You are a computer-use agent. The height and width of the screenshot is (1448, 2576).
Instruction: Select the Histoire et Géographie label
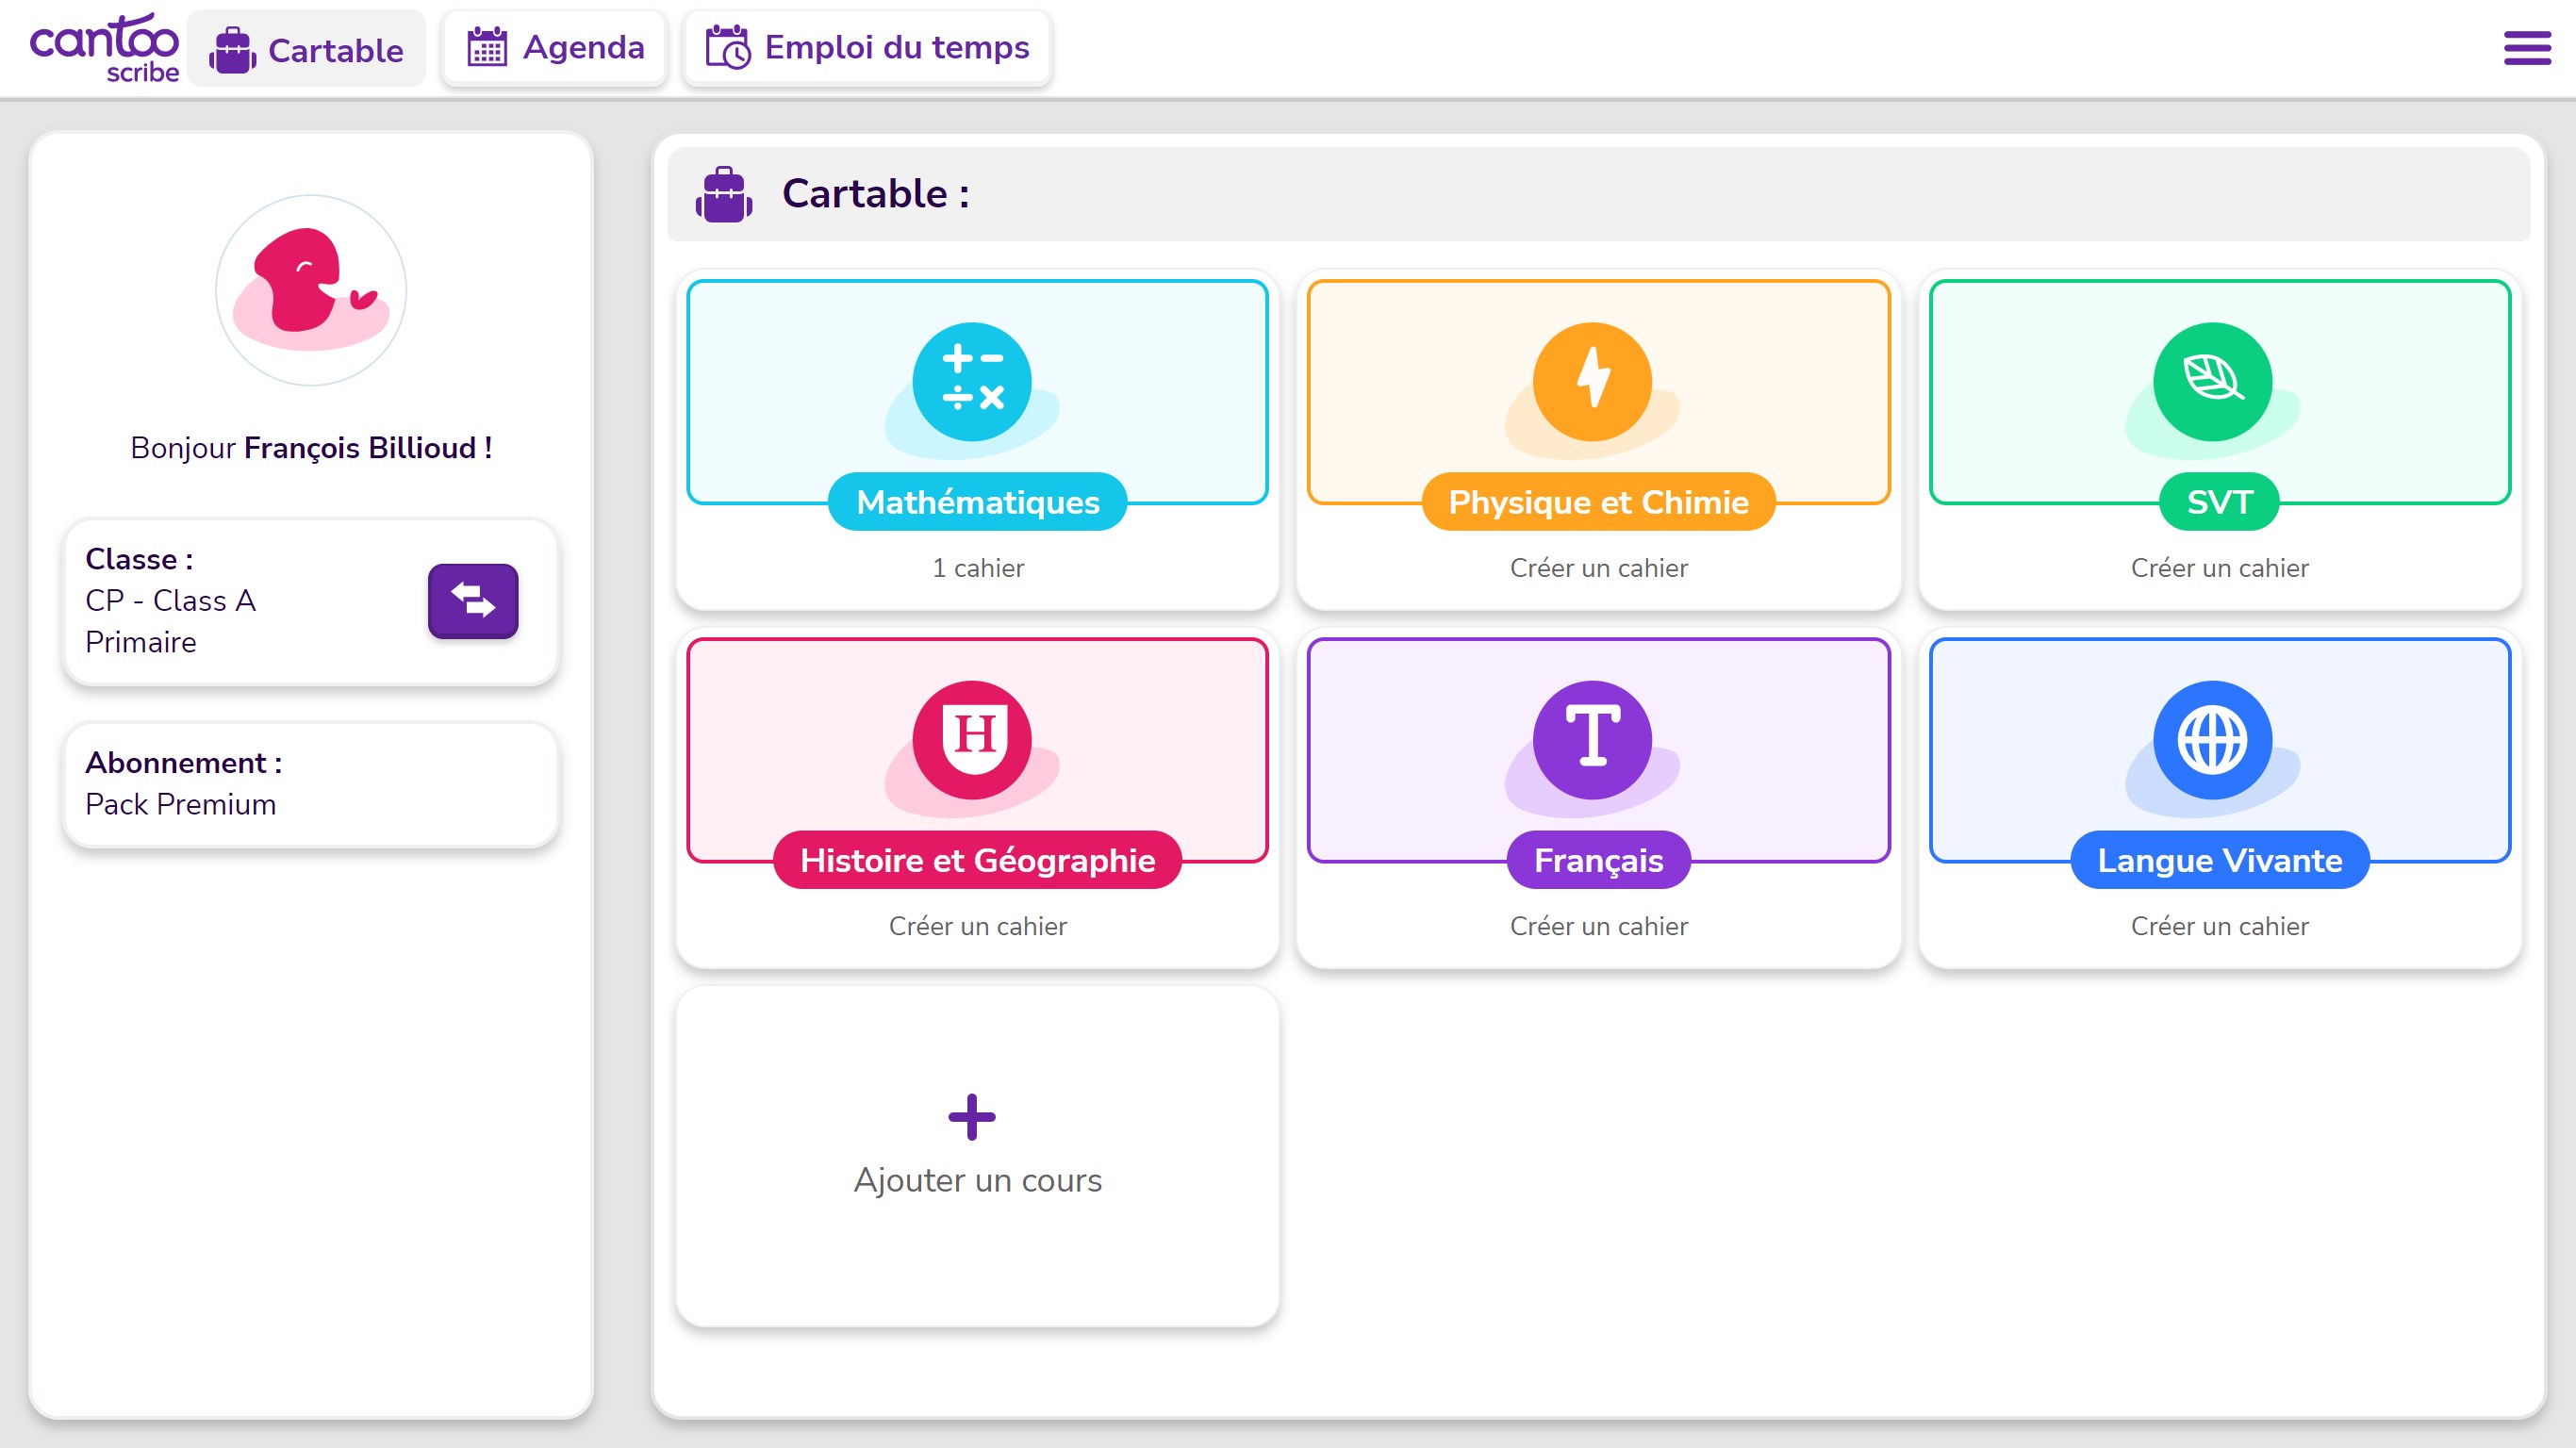[x=977, y=860]
